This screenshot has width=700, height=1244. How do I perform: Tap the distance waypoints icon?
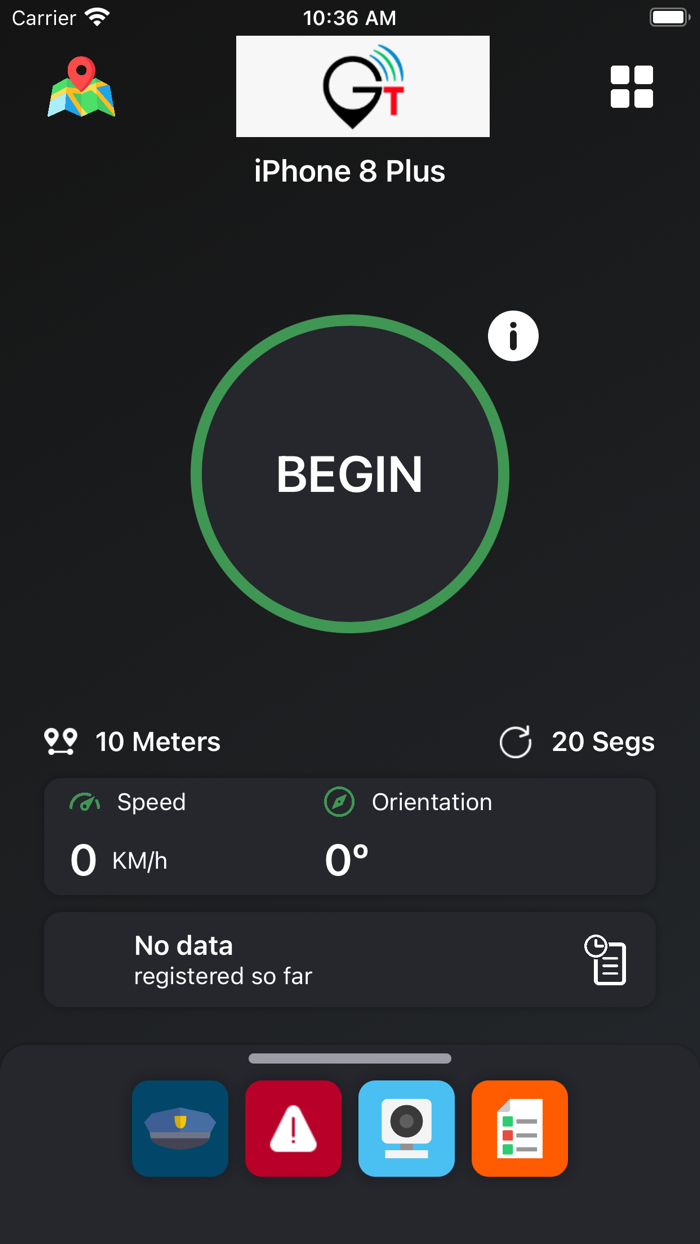(x=61, y=741)
